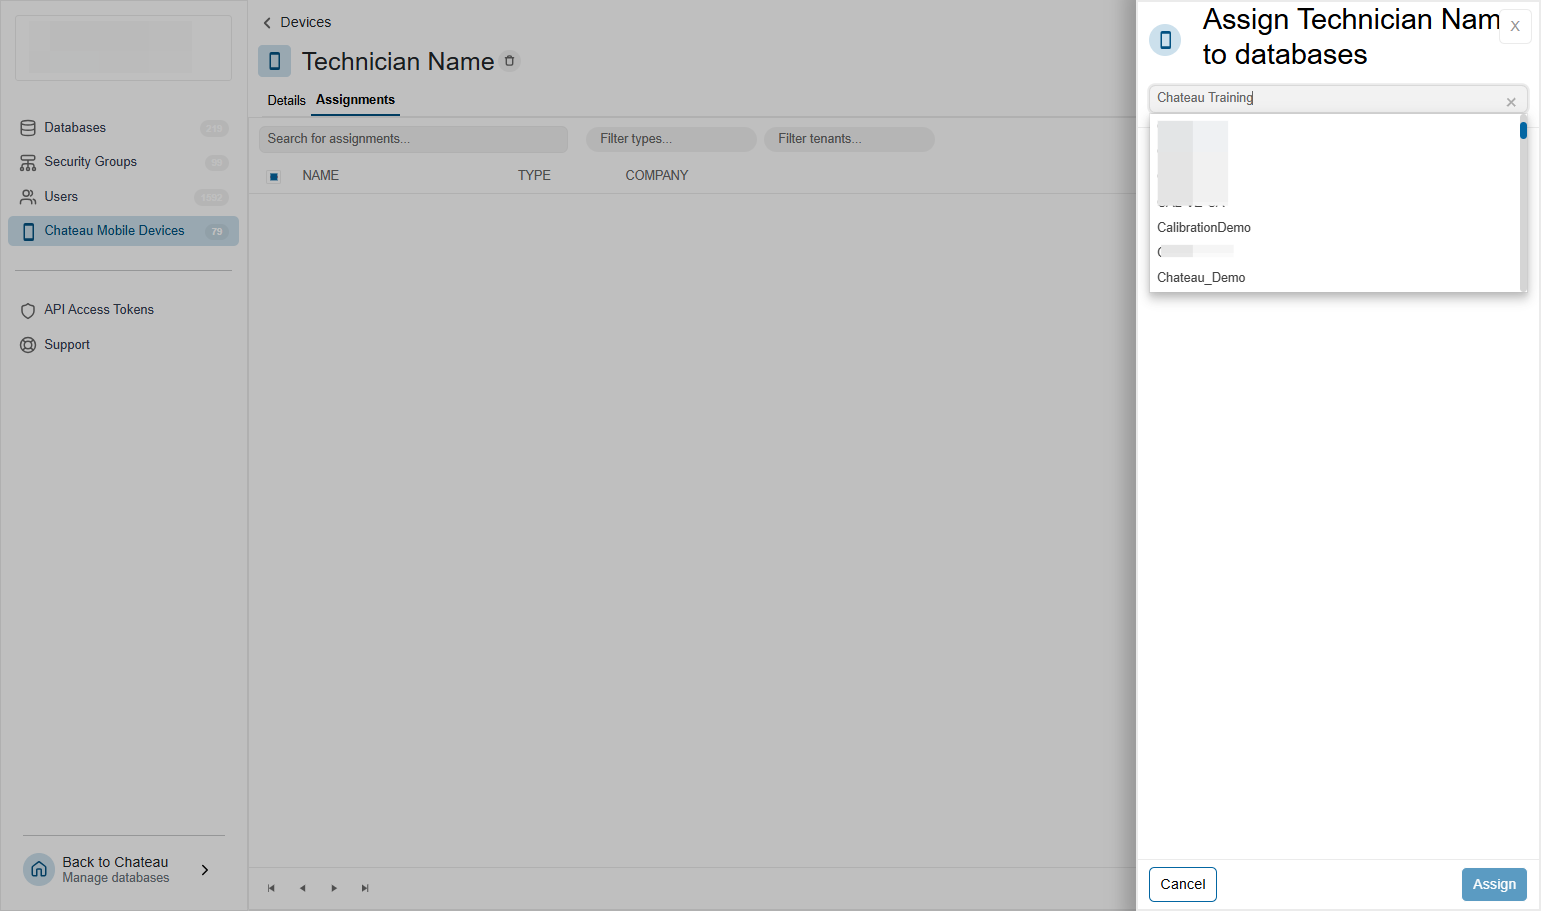Open the Filter types dropdown
1541x911 pixels.
pos(671,139)
